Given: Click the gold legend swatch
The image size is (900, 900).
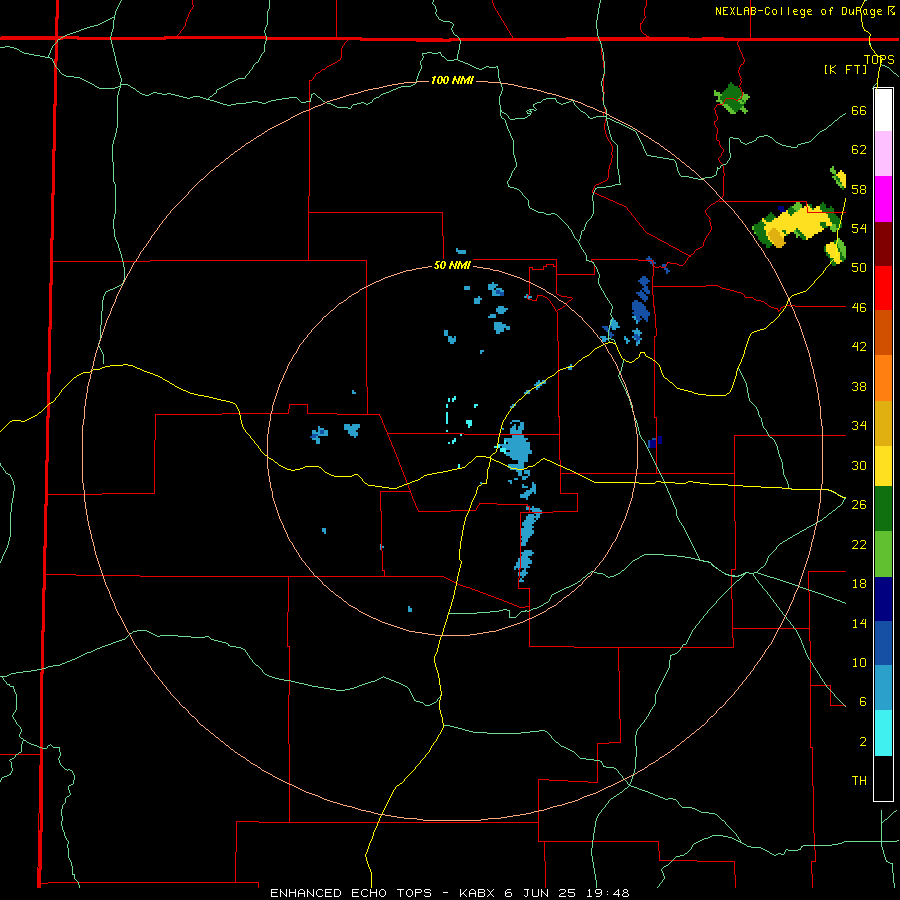Looking at the screenshot, I should pyautogui.click(x=883, y=423).
